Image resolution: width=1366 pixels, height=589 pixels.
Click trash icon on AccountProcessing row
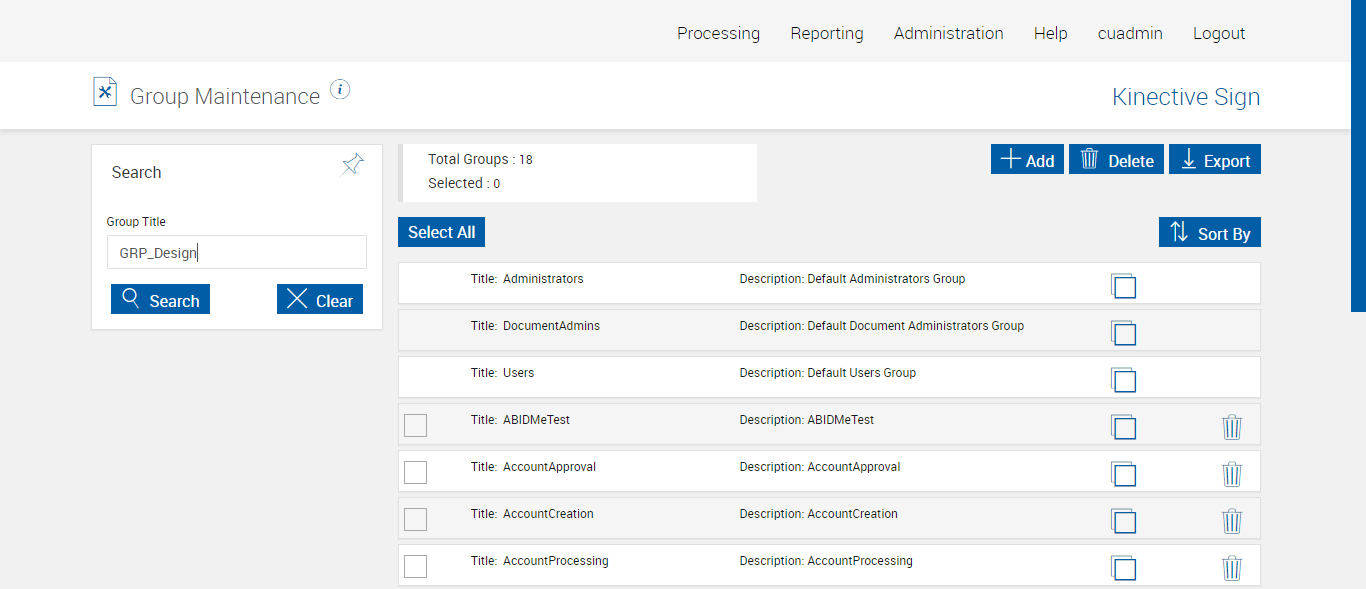click(1232, 568)
